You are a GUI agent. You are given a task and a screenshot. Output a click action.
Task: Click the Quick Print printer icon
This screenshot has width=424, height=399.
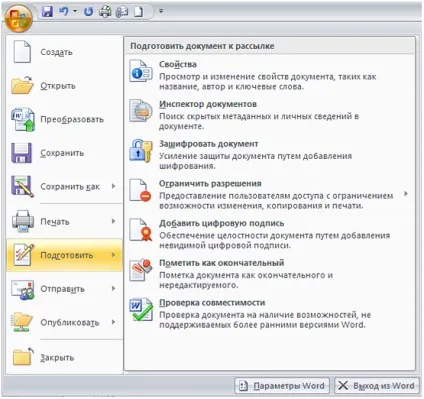(x=105, y=12)
